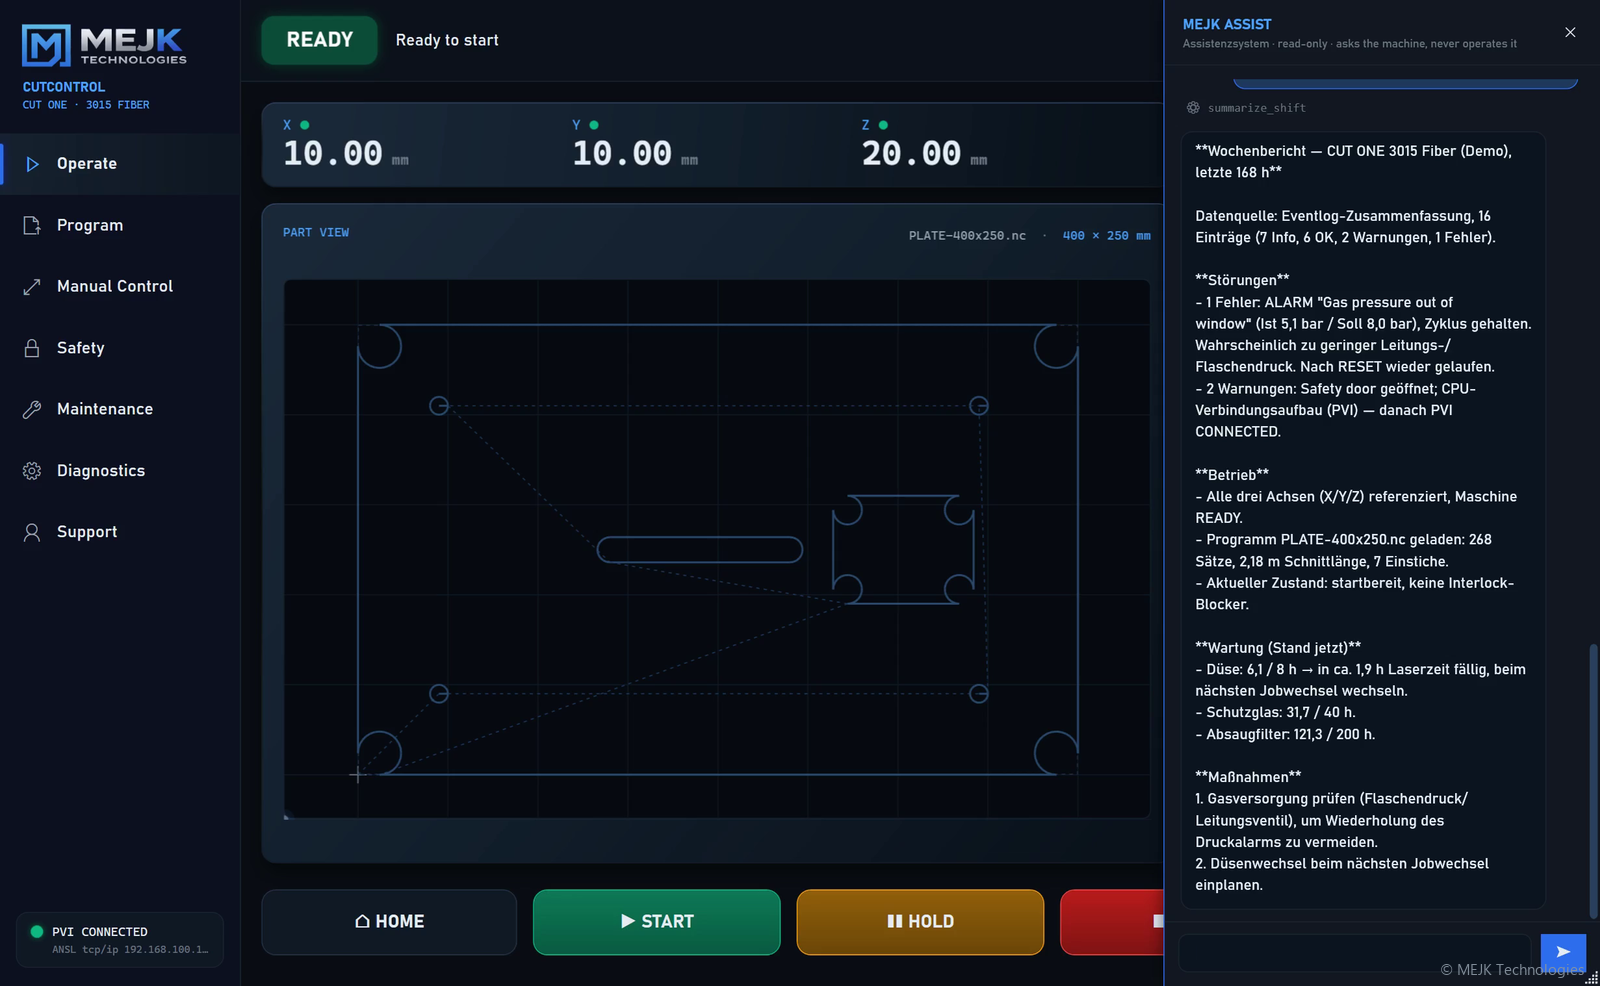
Task: Click the PART VIEW heading
Action: click(x=316, y=233)
